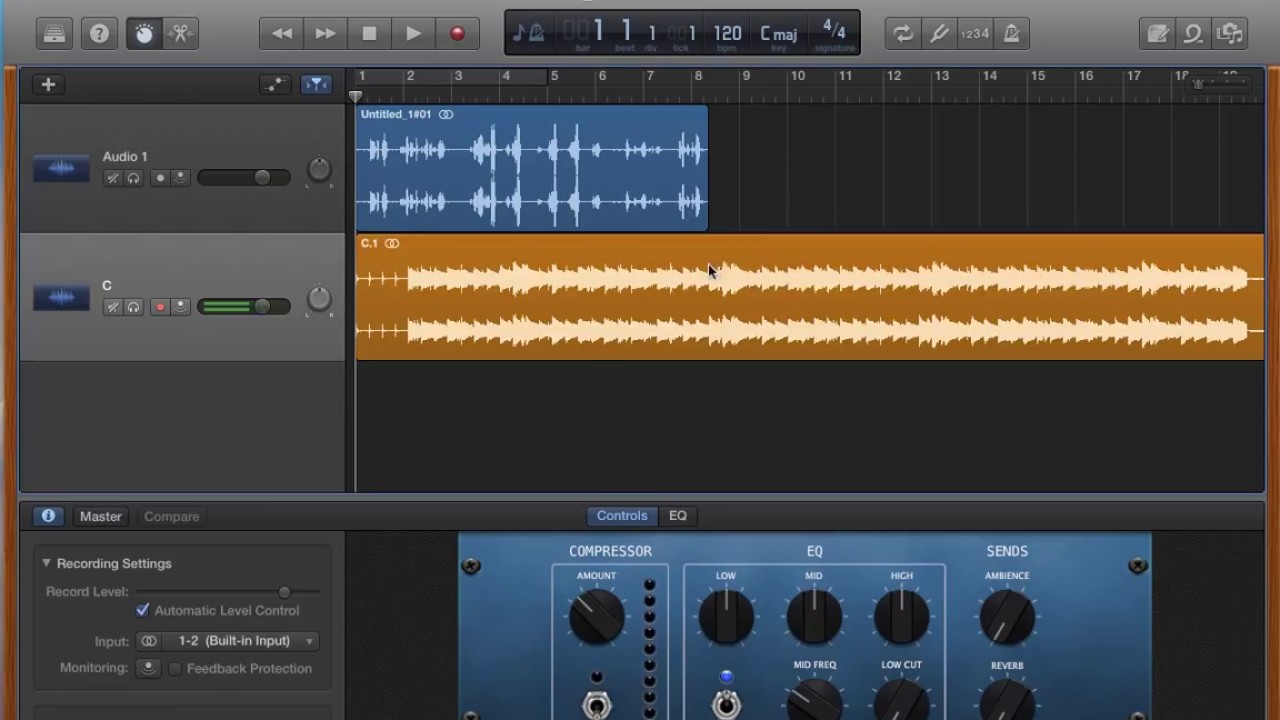
Task: Toggle the stereo input format button
Action: tap(149, 641)
